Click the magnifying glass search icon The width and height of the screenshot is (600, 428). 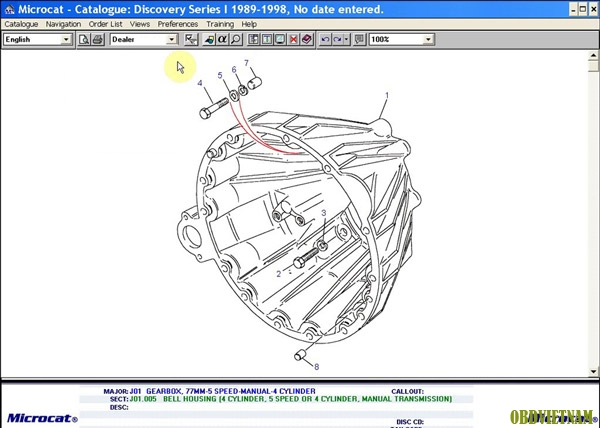236,39
